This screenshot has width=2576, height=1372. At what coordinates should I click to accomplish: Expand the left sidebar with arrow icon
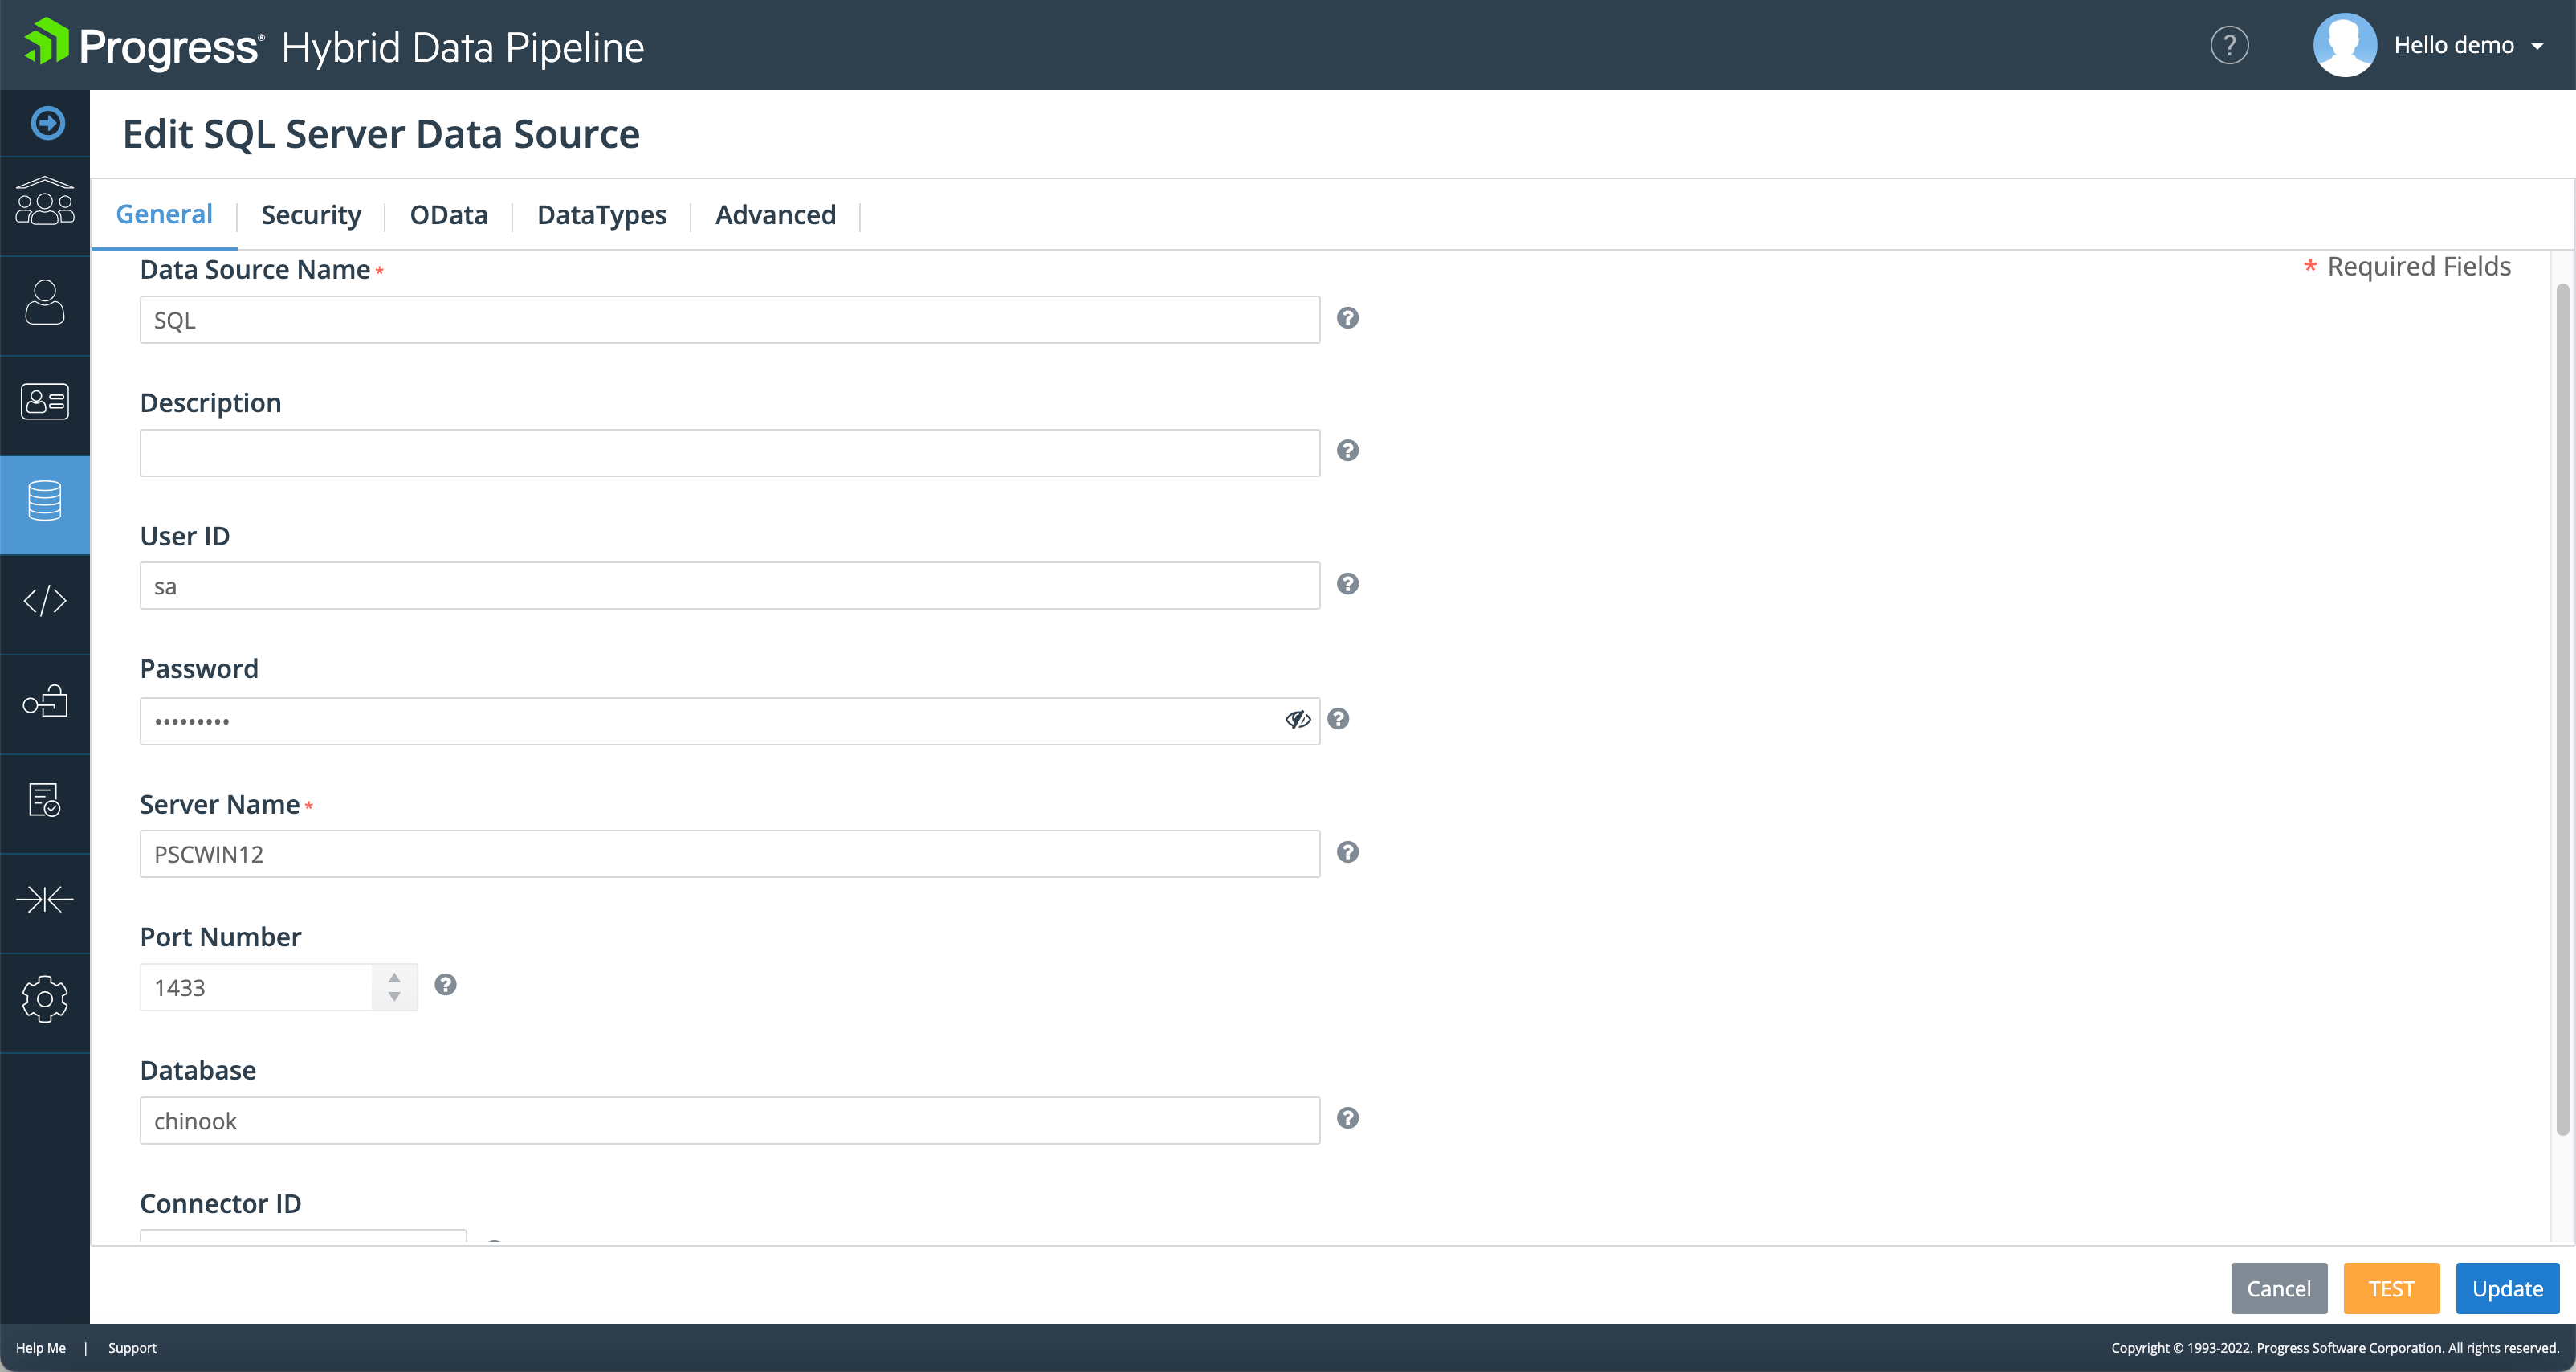click(x=47, y=123)
